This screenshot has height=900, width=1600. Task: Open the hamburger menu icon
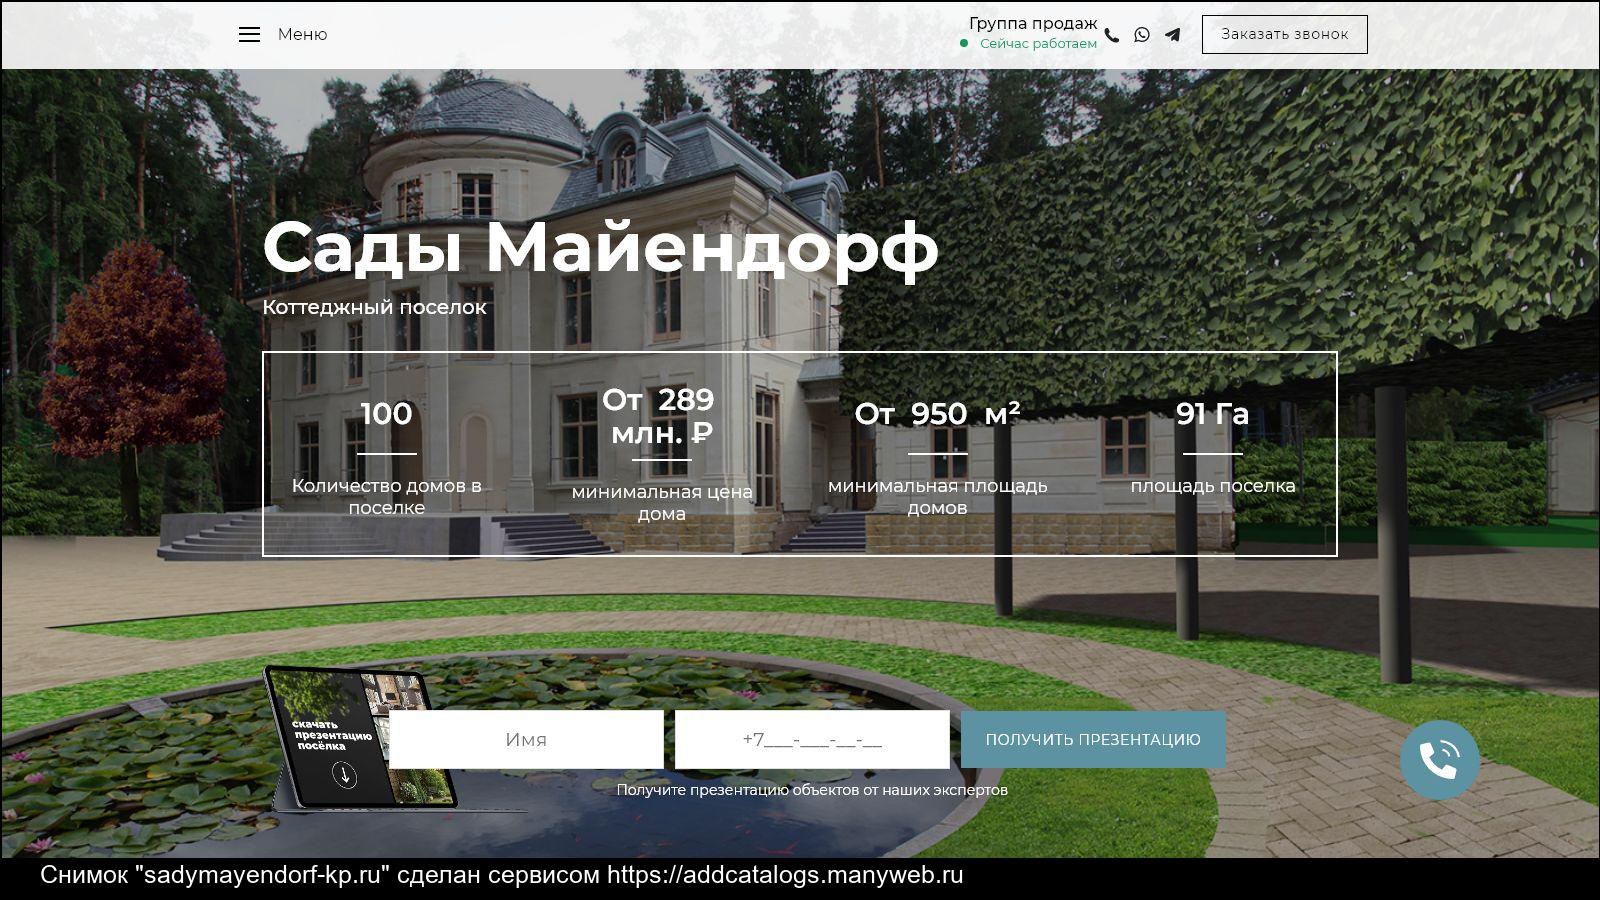(x=249, y=34)
